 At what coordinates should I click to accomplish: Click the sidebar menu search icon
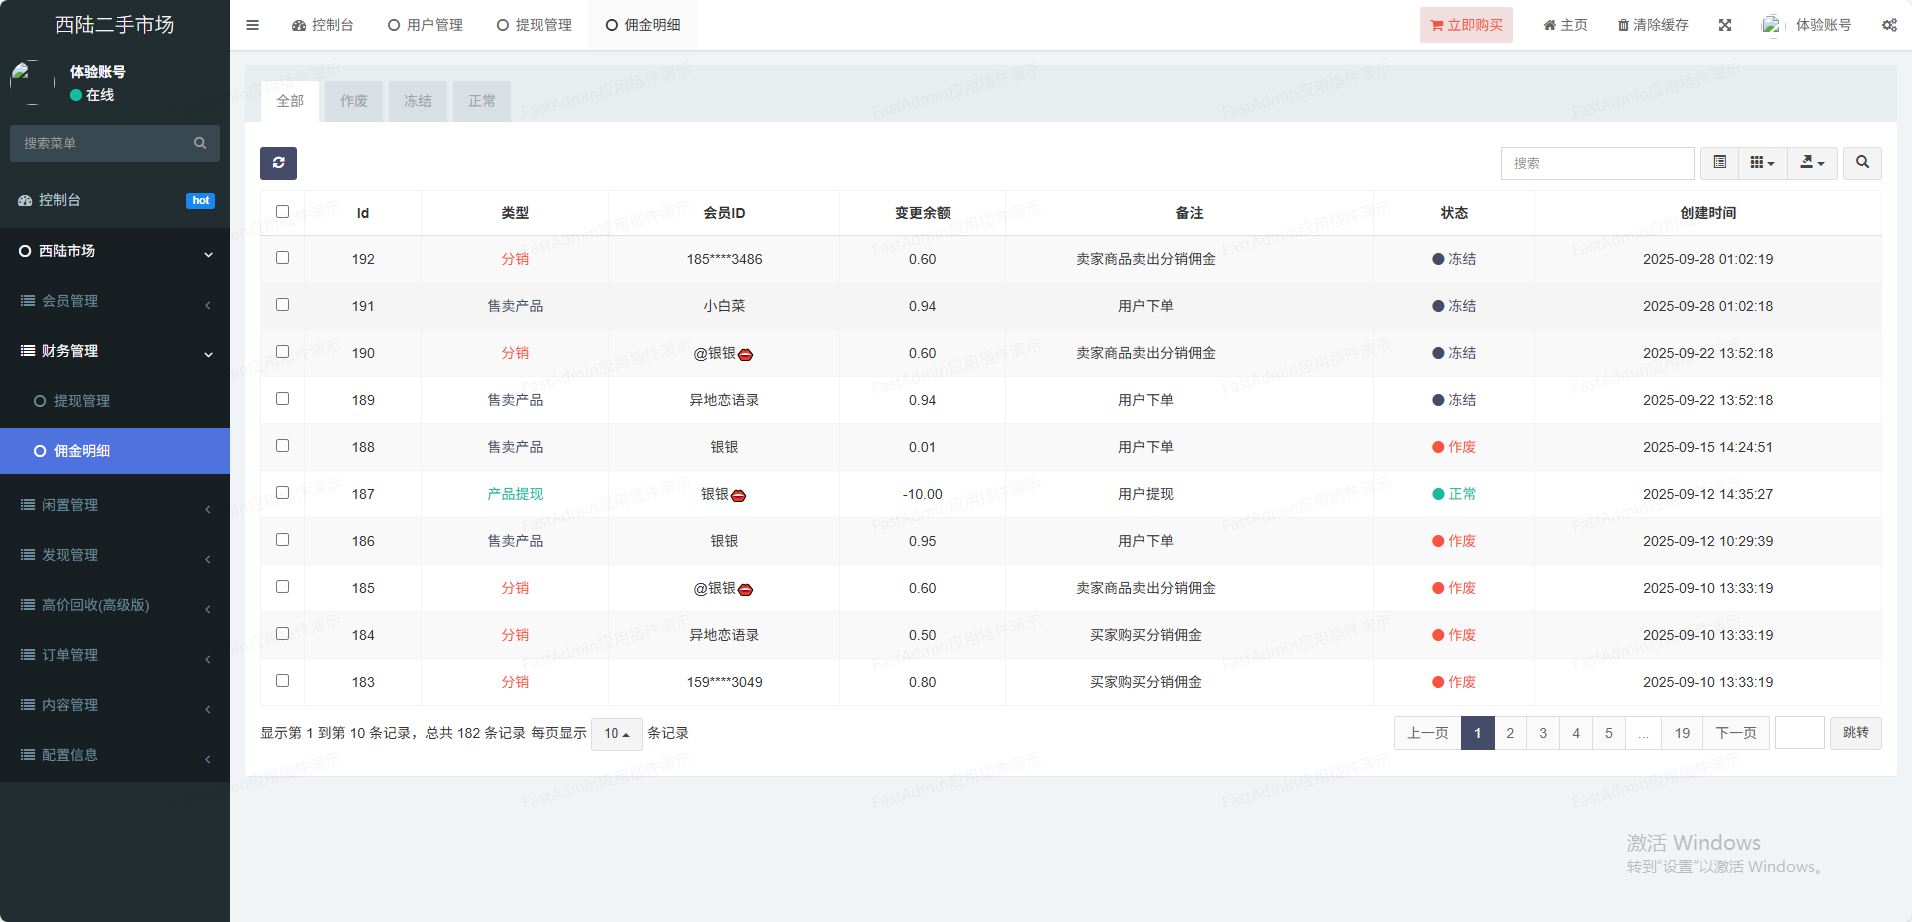tap(200, 143)
